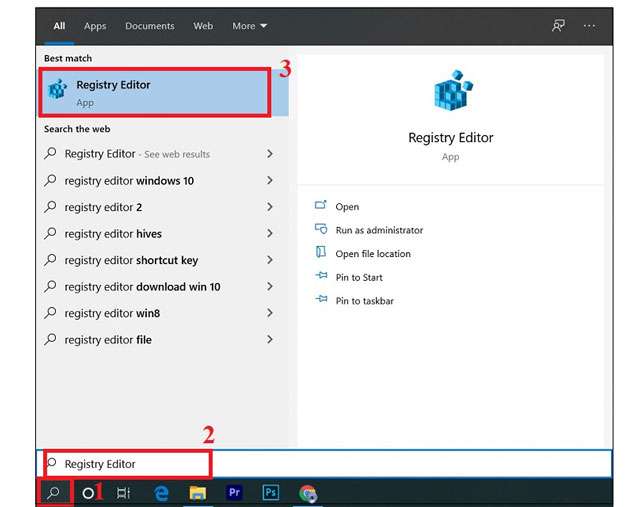Viewport: 640px width, 507px height.
Task: Select Run as administrator option
Action: (379, 230)
